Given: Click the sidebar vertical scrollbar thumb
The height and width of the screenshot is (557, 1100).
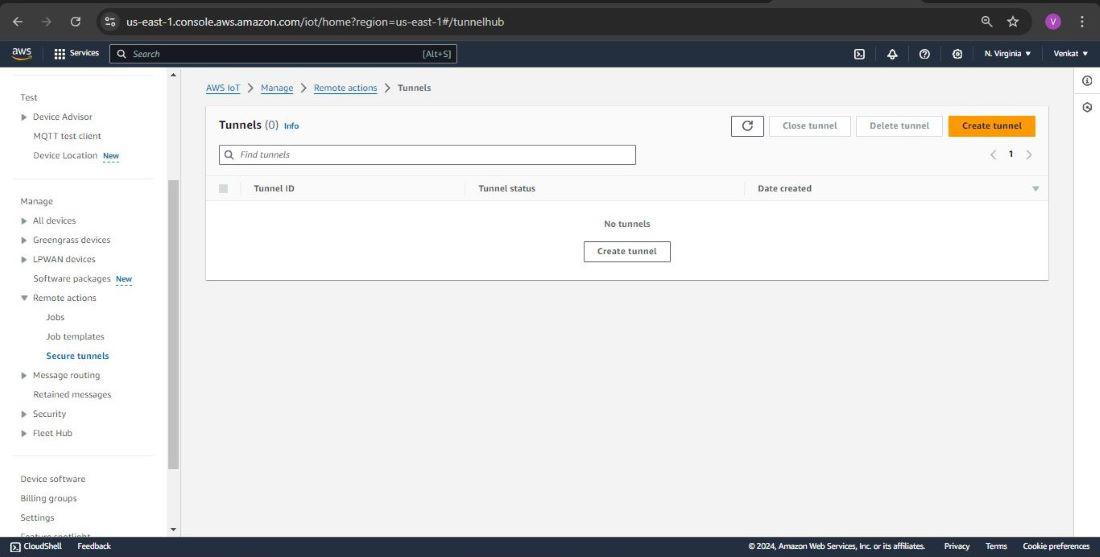Looking at the screenshot, I should point(173,324).
